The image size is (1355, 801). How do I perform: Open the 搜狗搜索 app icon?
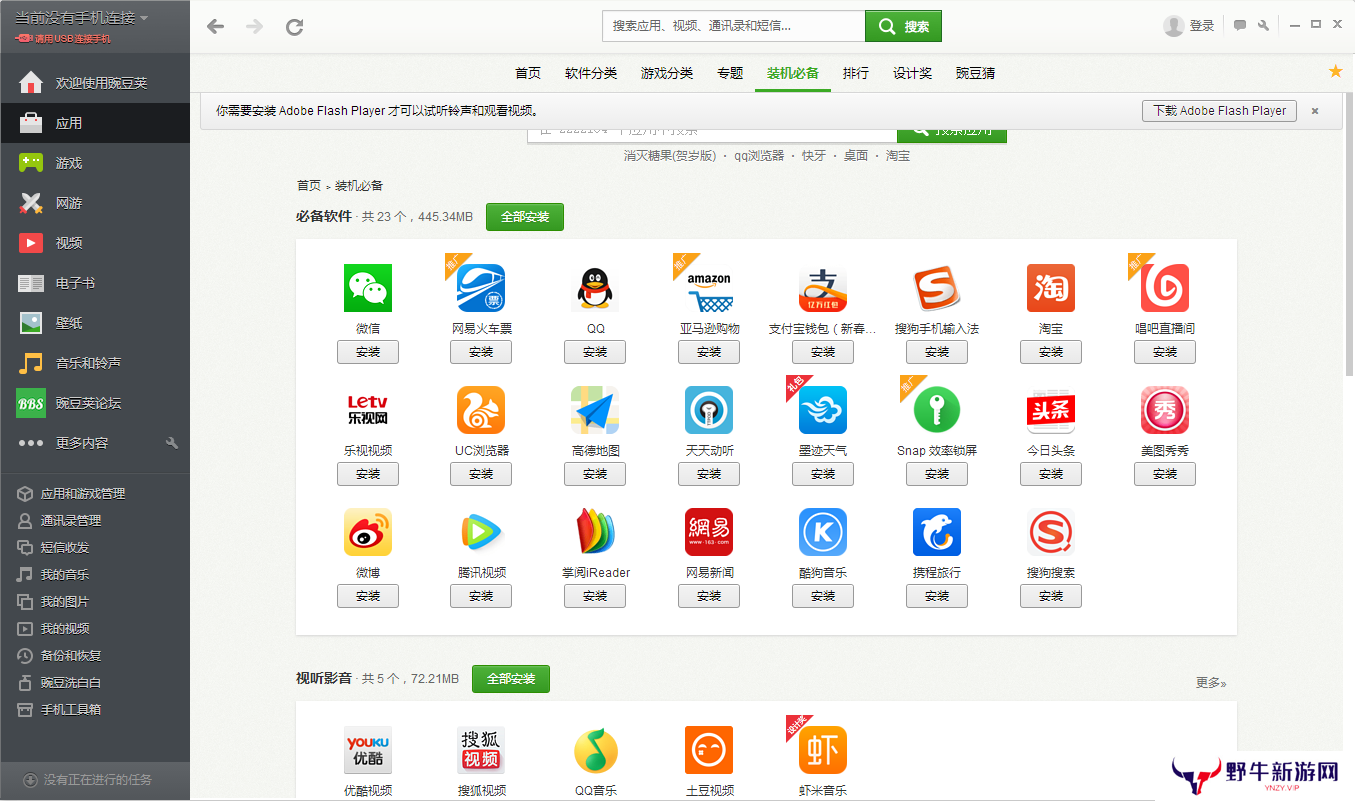[1051, 532]
